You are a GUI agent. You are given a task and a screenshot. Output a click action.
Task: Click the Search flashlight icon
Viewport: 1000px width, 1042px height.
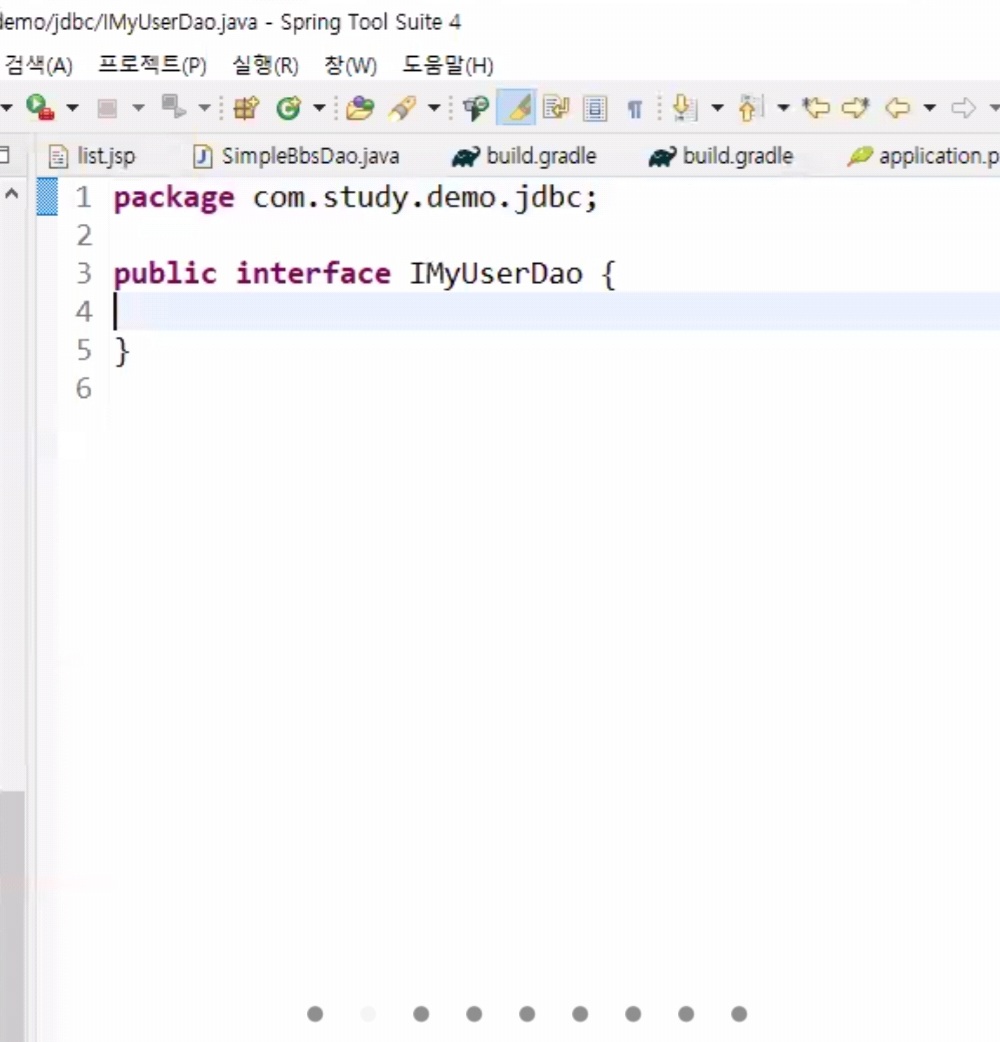[x=476, y=108]
